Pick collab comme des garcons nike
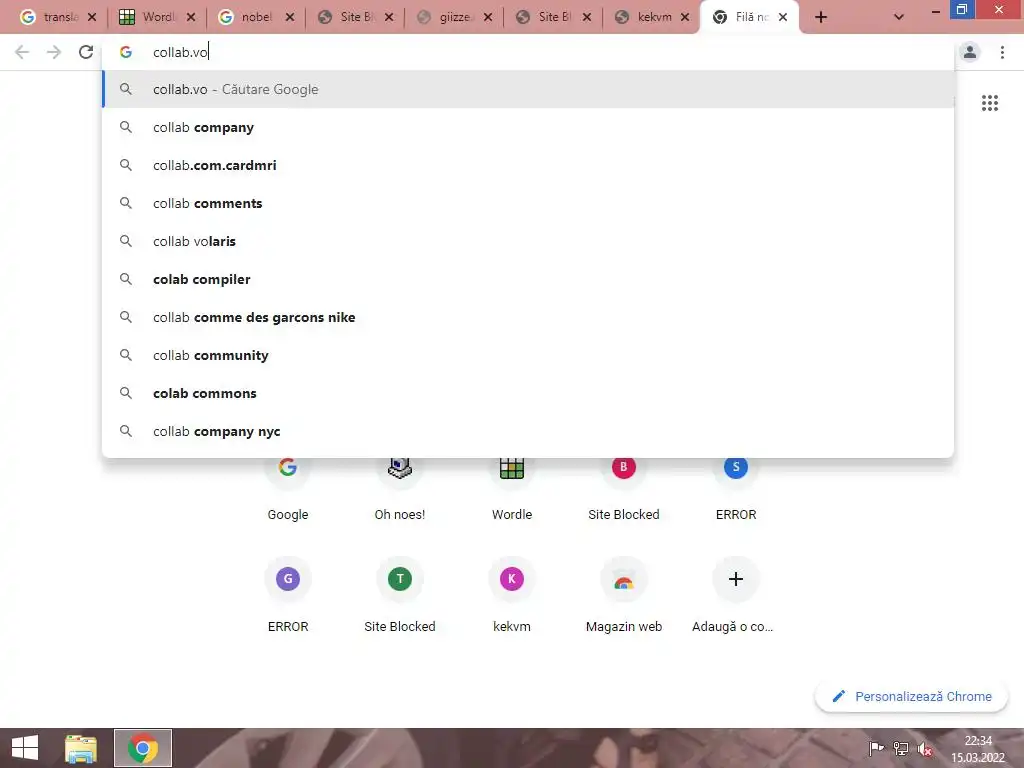Image resolution: width=1024 pixels, height=768 pixels. pyautogui.click(x=528, y=317)
